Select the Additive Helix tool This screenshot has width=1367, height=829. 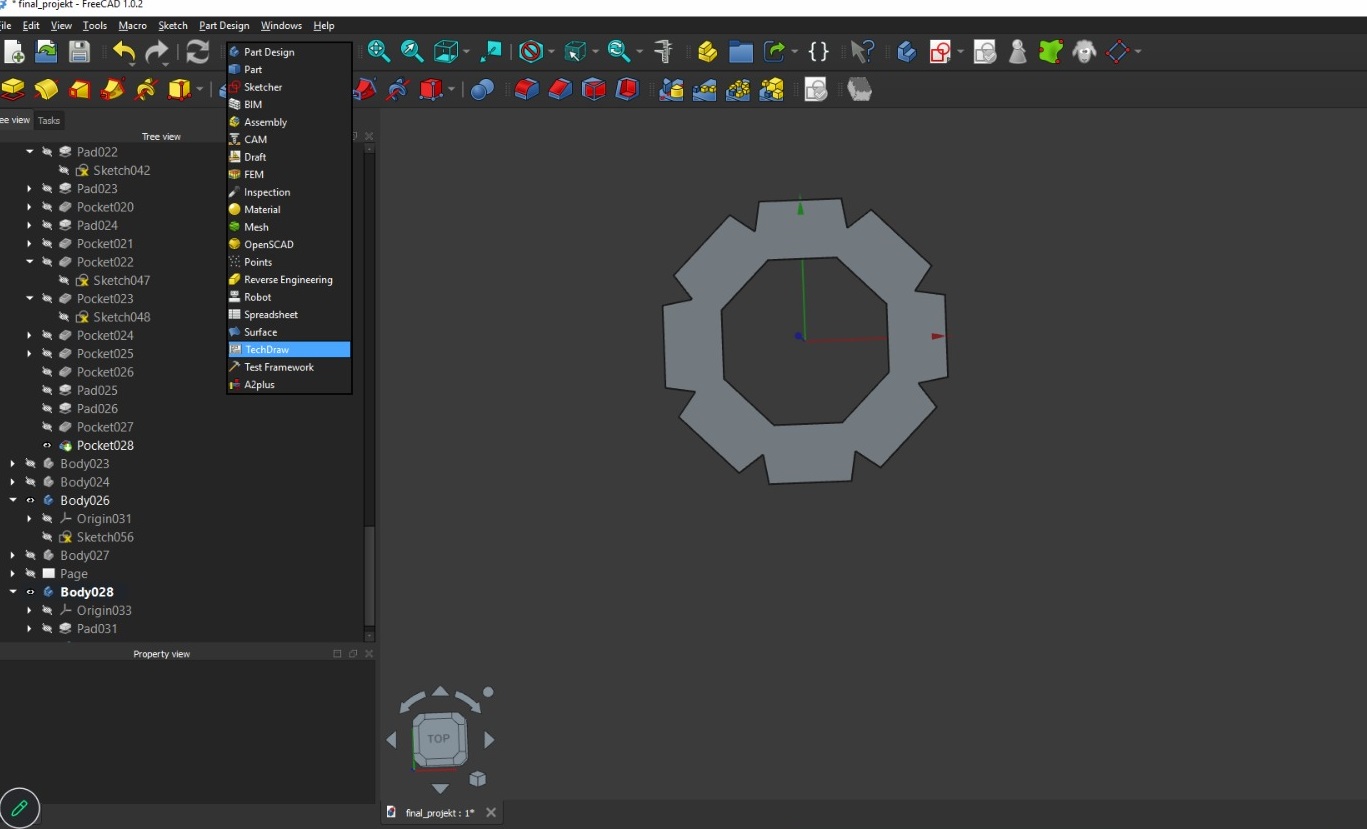coord(146,90)
